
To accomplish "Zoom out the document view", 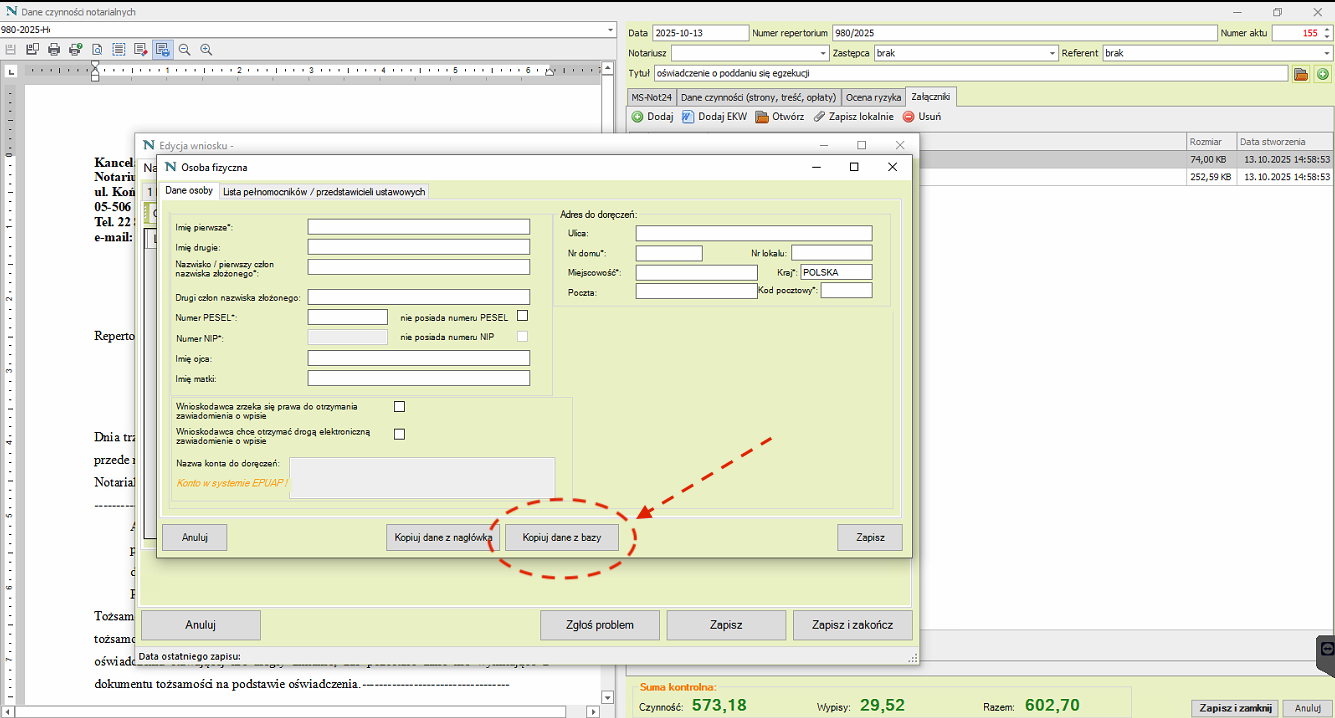I will (185, 49).
